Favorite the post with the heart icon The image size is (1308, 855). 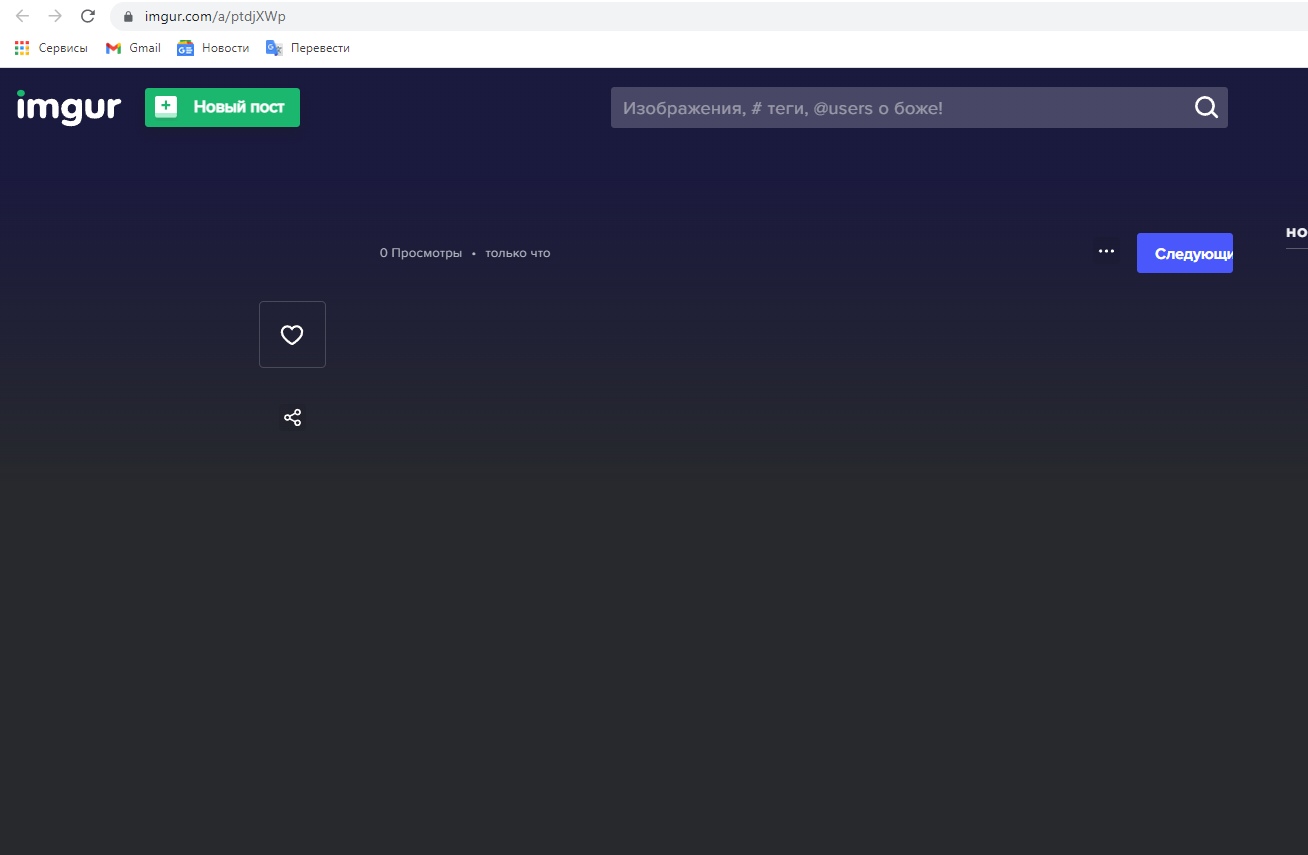click(x=292, y=335)
